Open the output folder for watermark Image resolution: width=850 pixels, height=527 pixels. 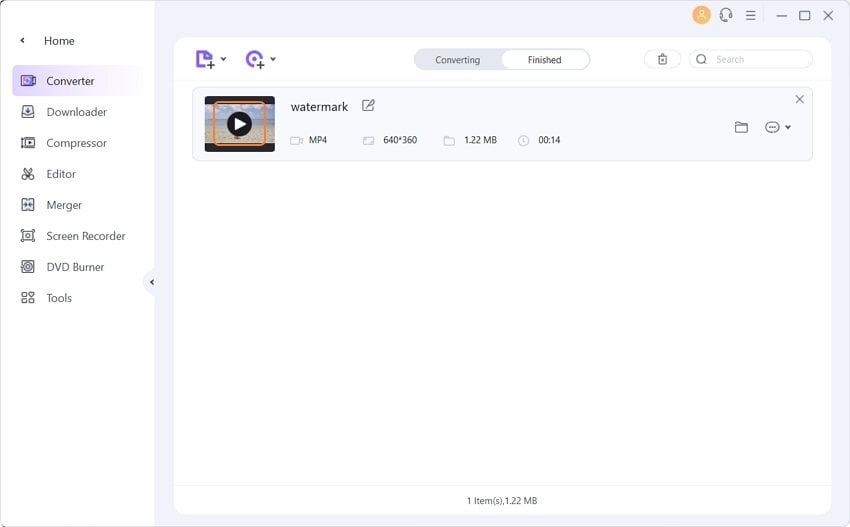click(741, 127)
